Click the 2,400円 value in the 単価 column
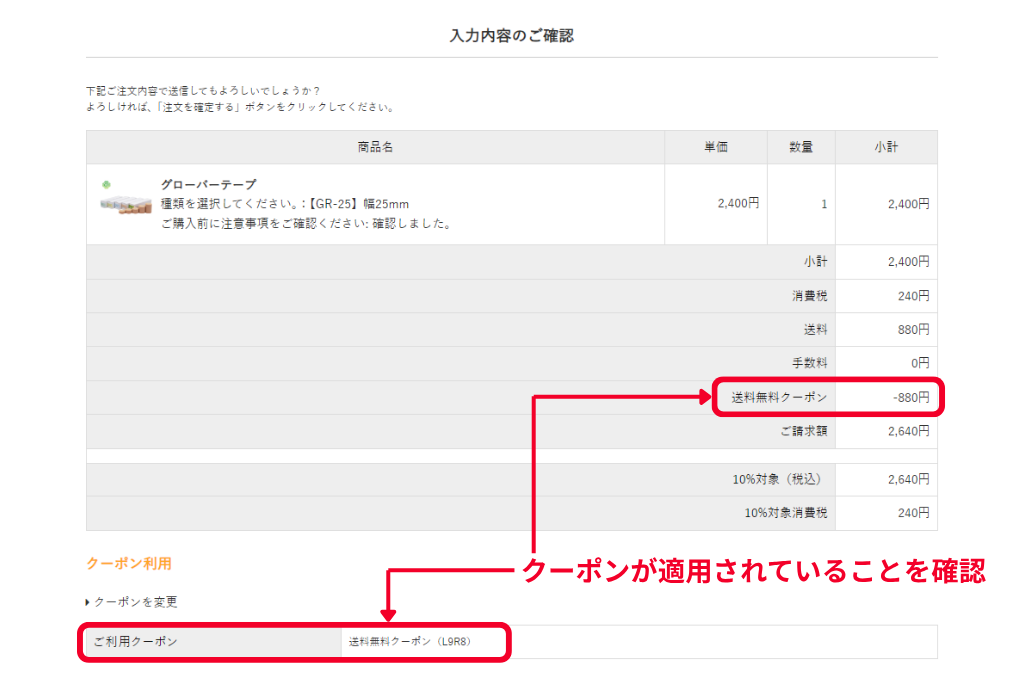The width and height of the screenshot is (1024, 678). pyautogui.click(x=738, y=203)
